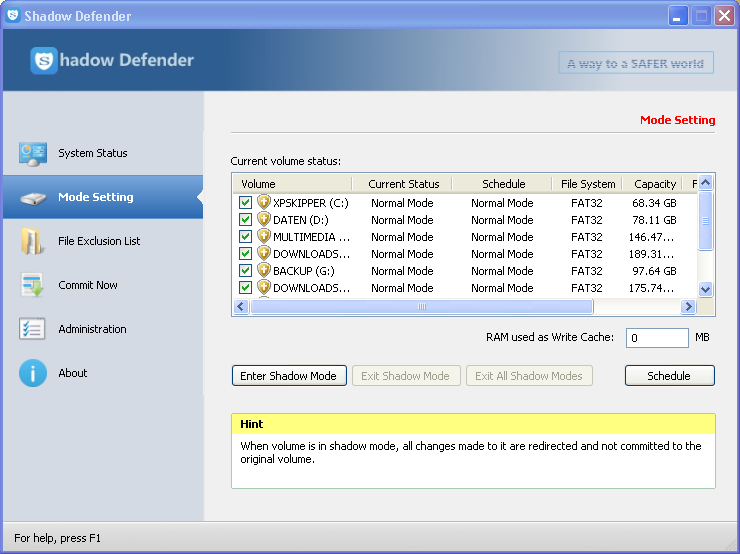Click the Commit Now download icon

(x=33, y=285)
